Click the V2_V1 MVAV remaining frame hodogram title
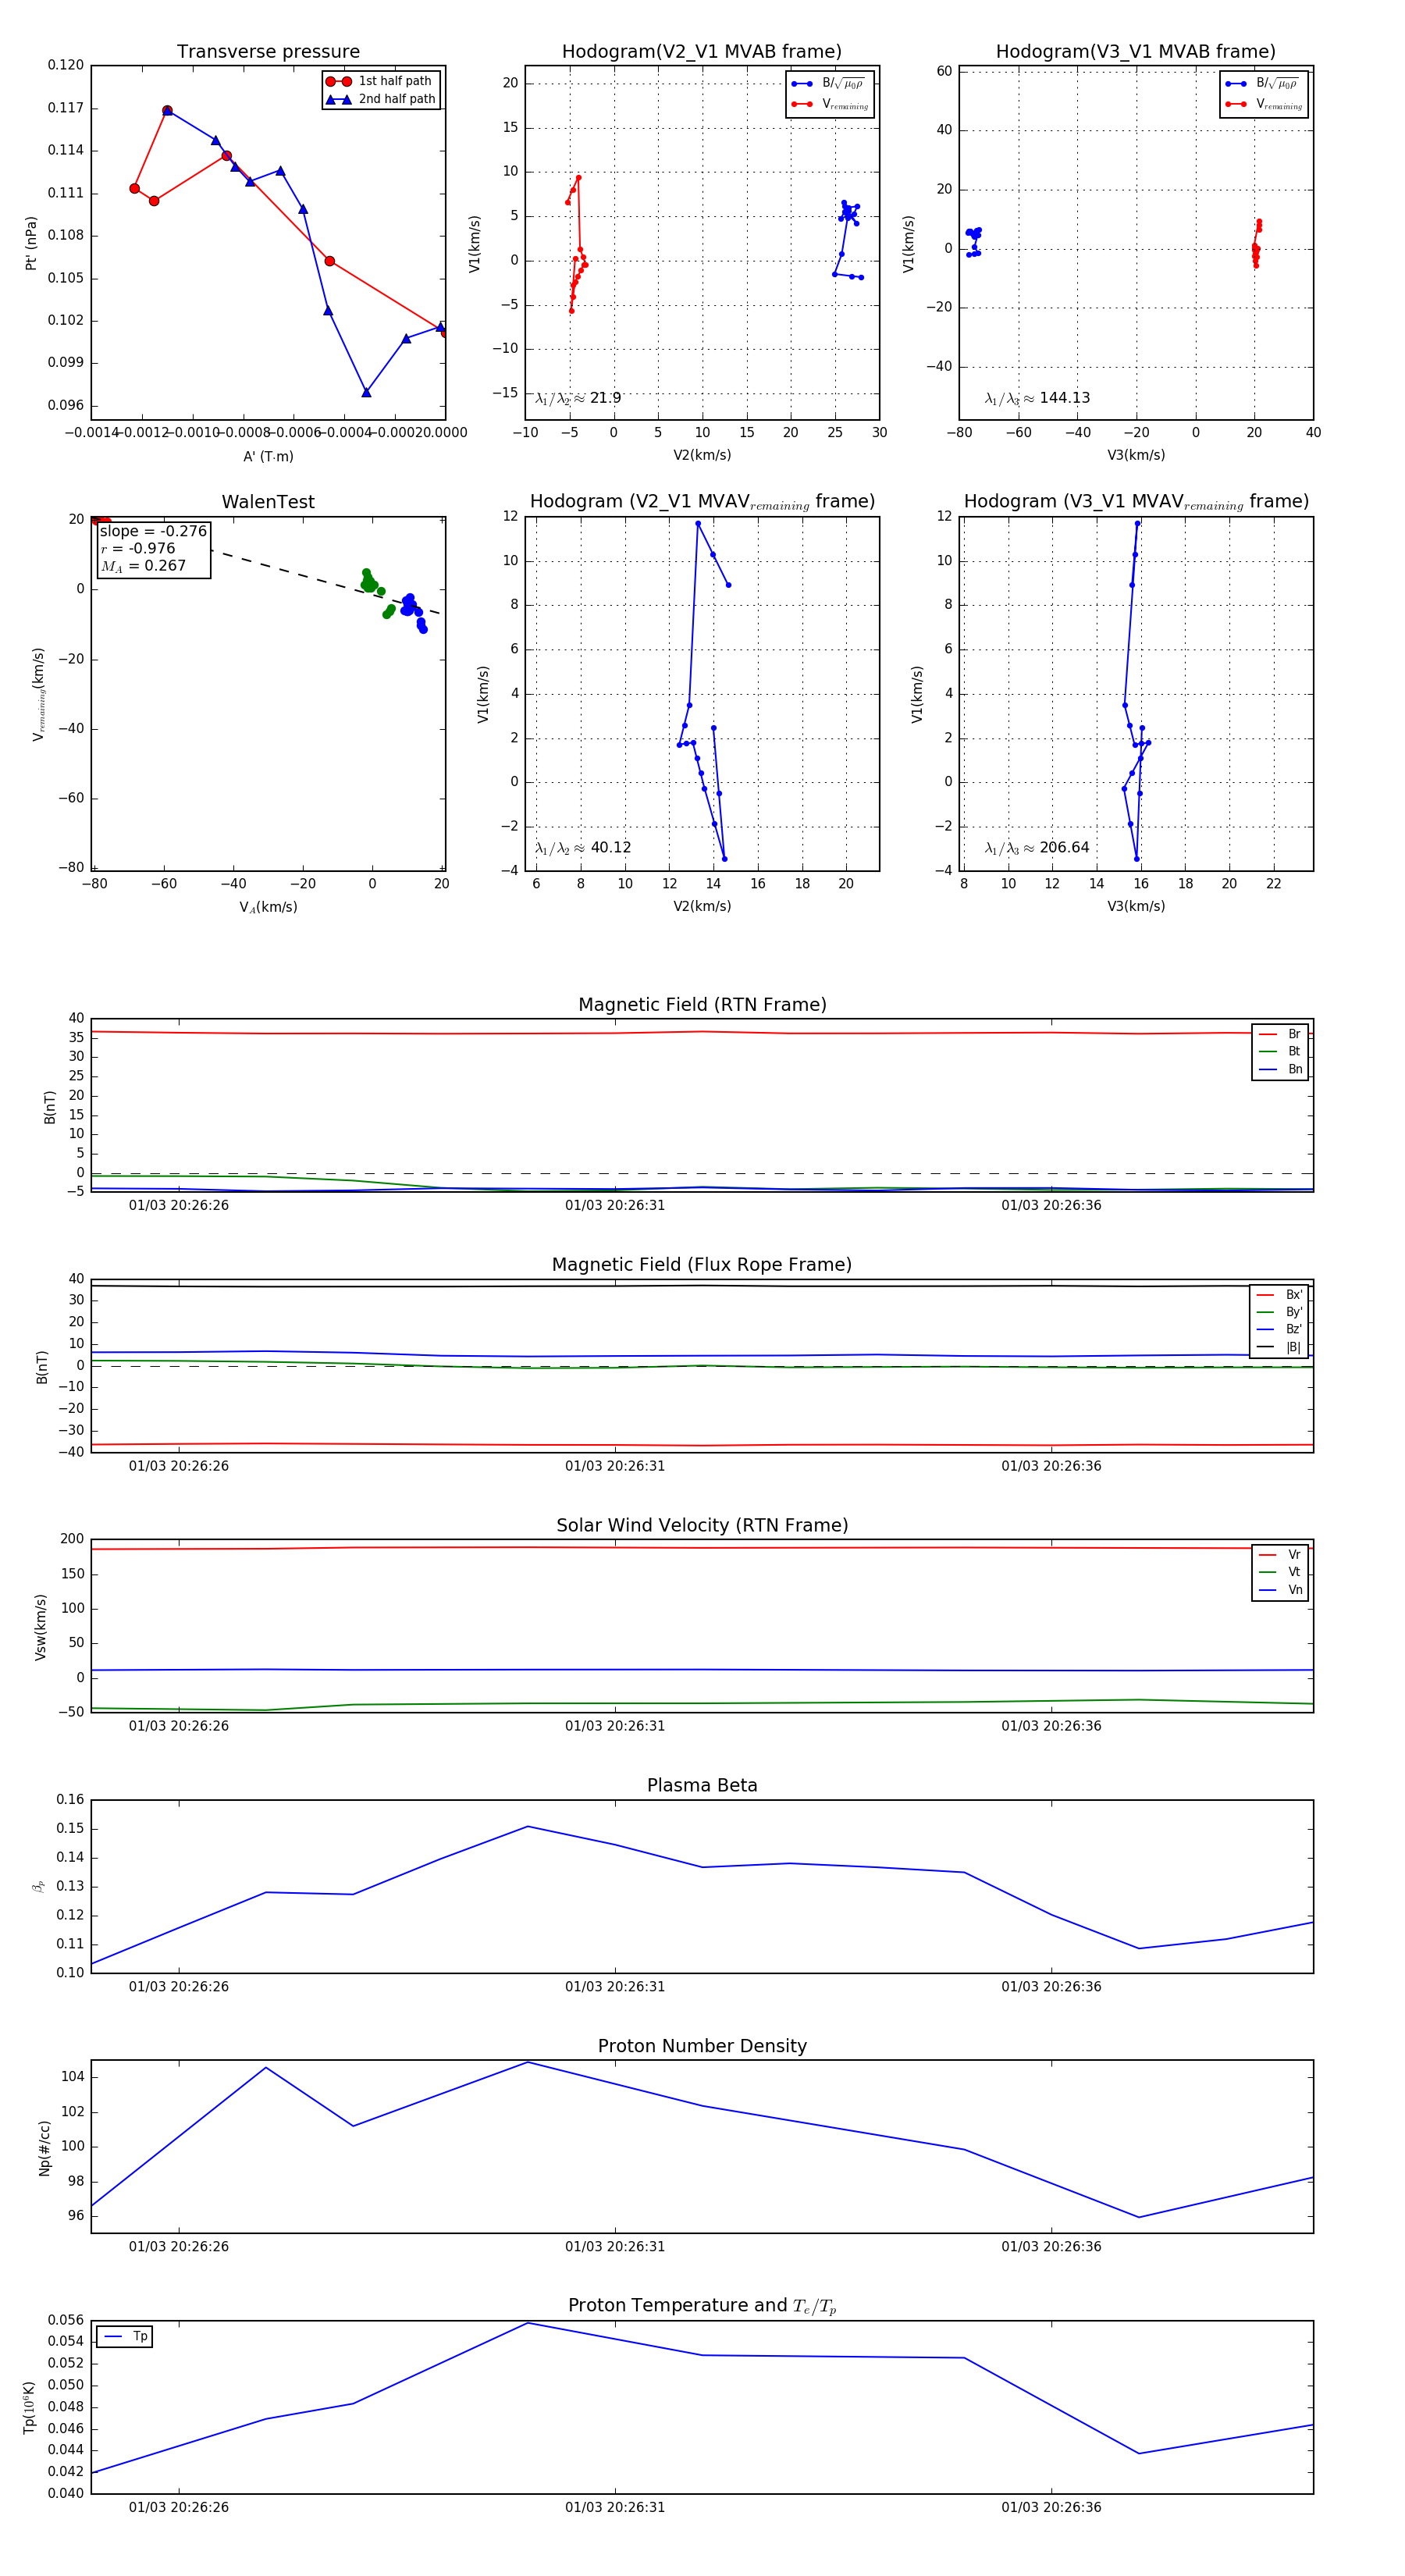Viewport: 1405px width, 2576px height. [x=702, y=502]
